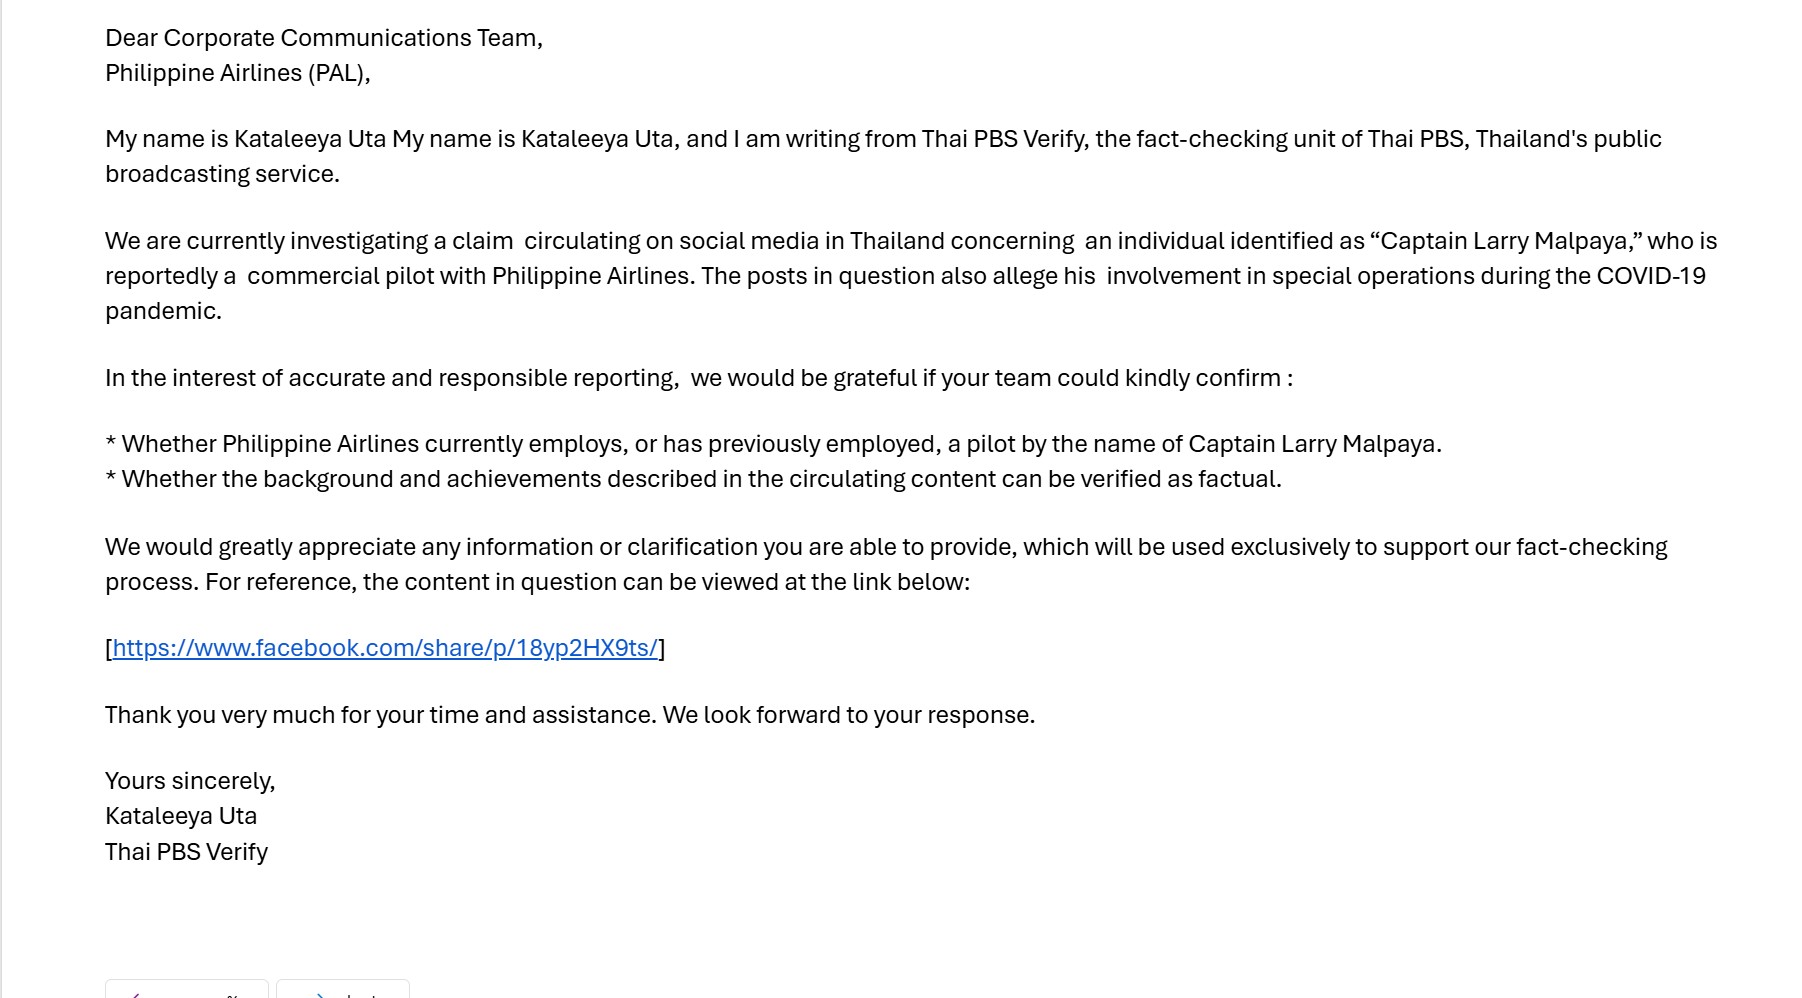Click the signature name 'Kataleeya Uta'
The image size is (1802, 998).
181,816
